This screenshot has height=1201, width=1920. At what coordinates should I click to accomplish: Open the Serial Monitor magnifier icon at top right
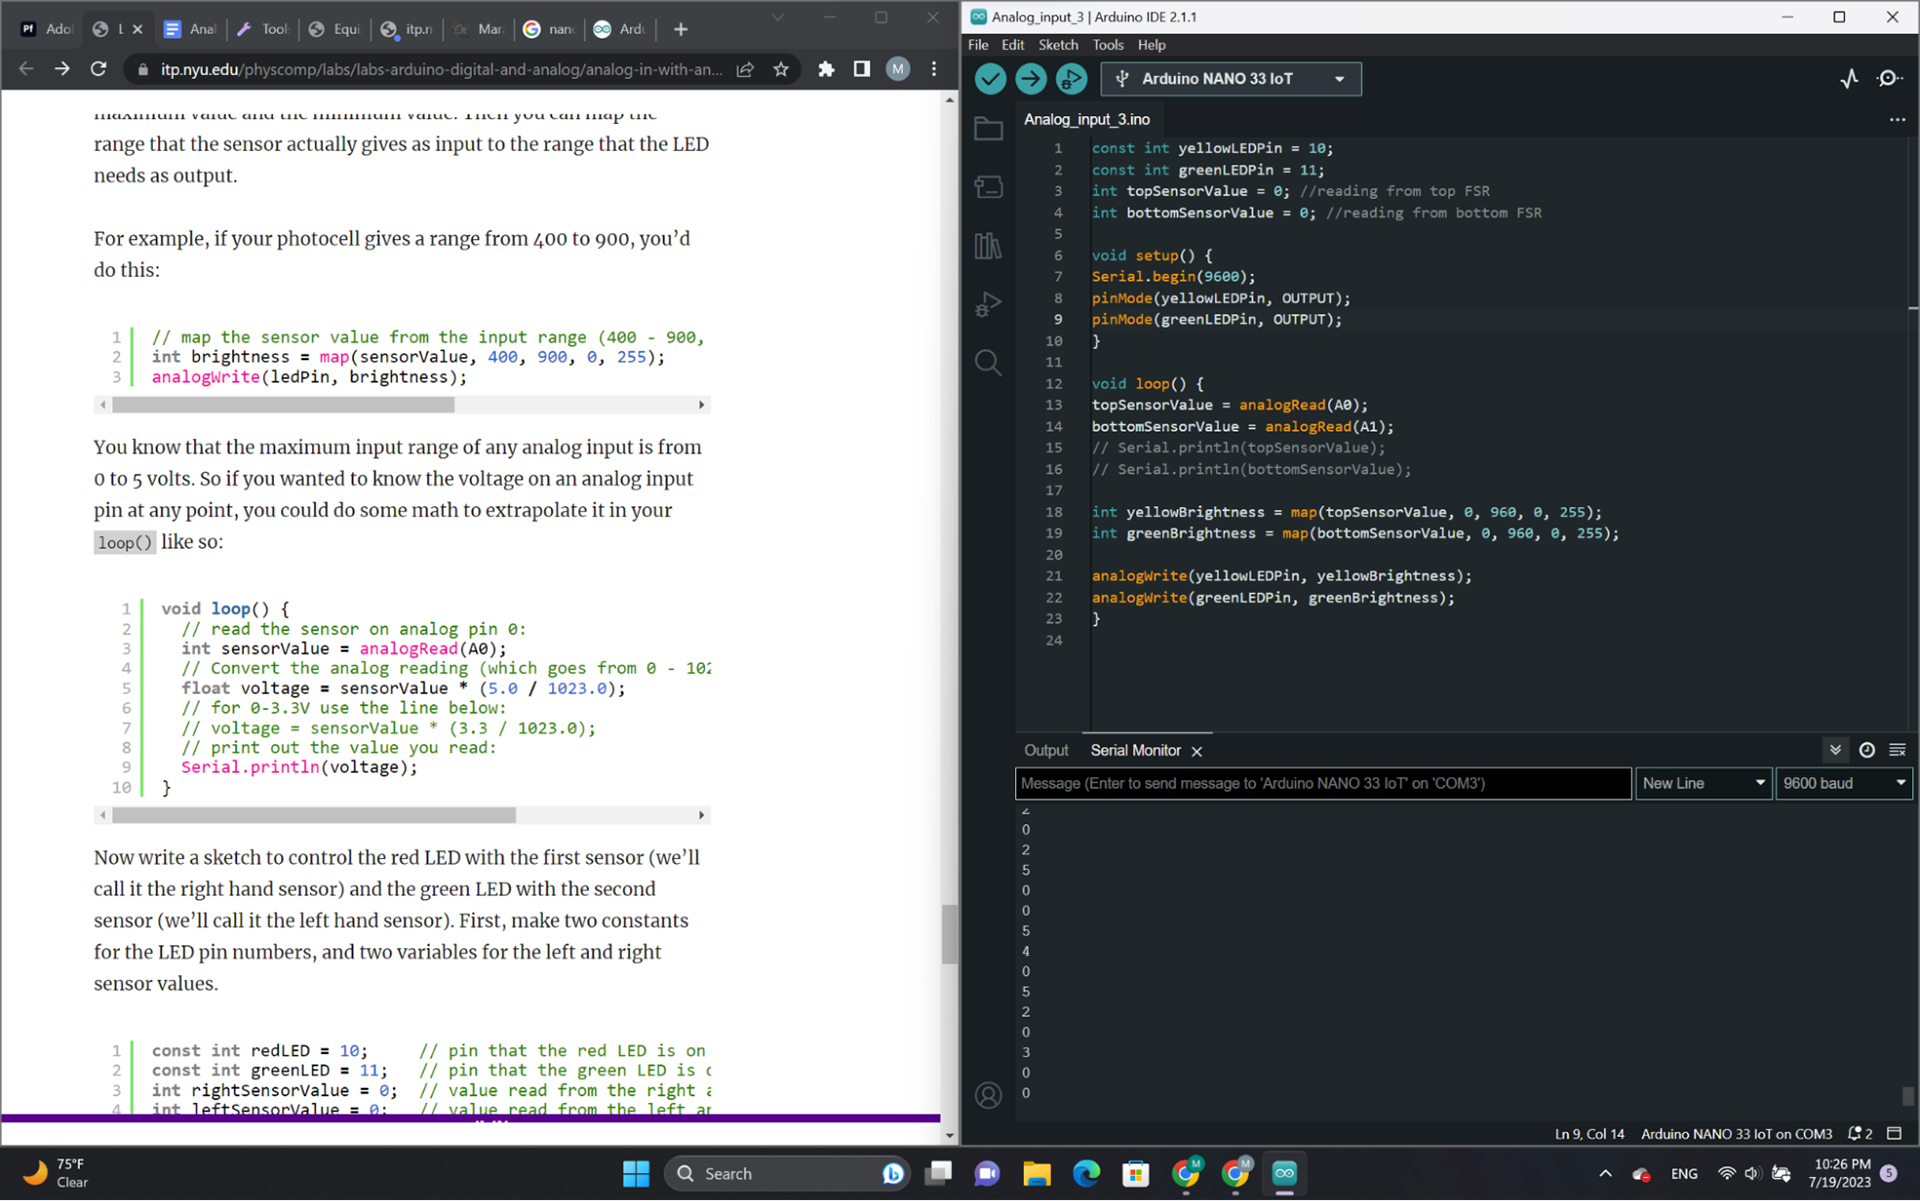click(x=1889, y=79)
